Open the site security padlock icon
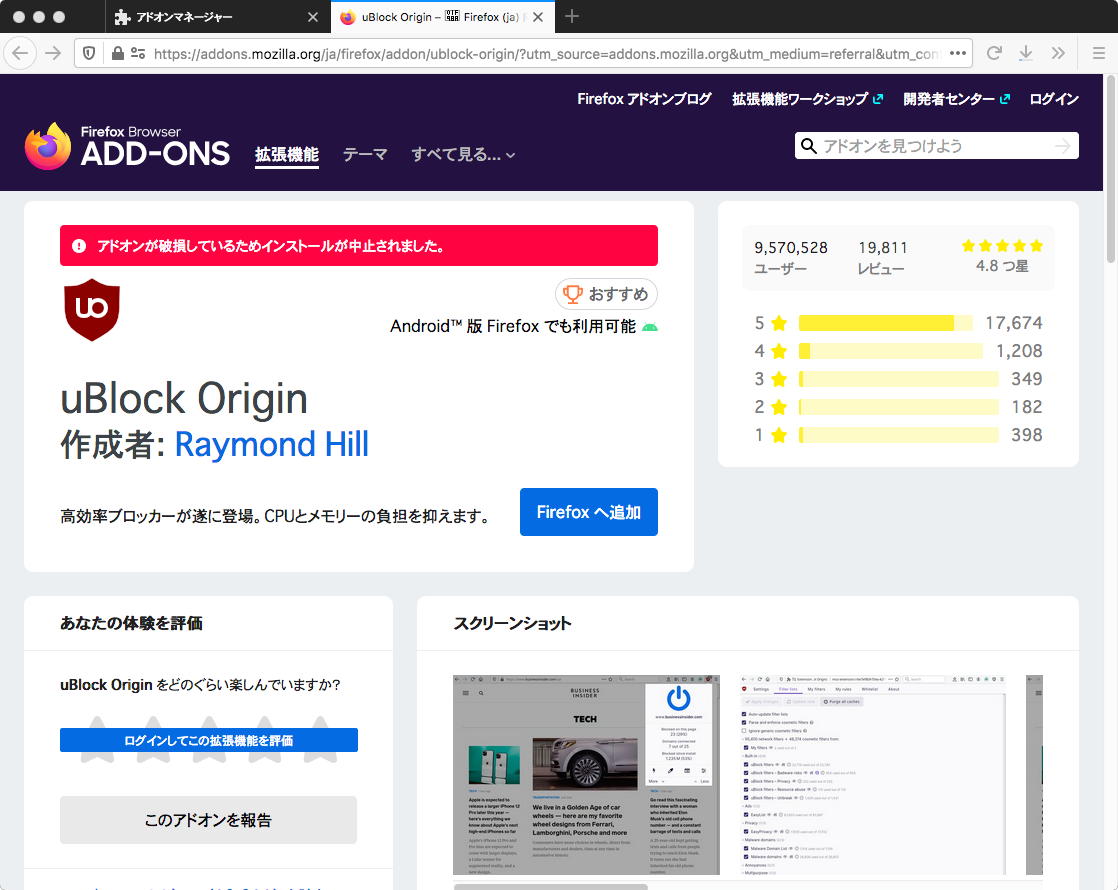1118x890 pixels. click(118, 53)
